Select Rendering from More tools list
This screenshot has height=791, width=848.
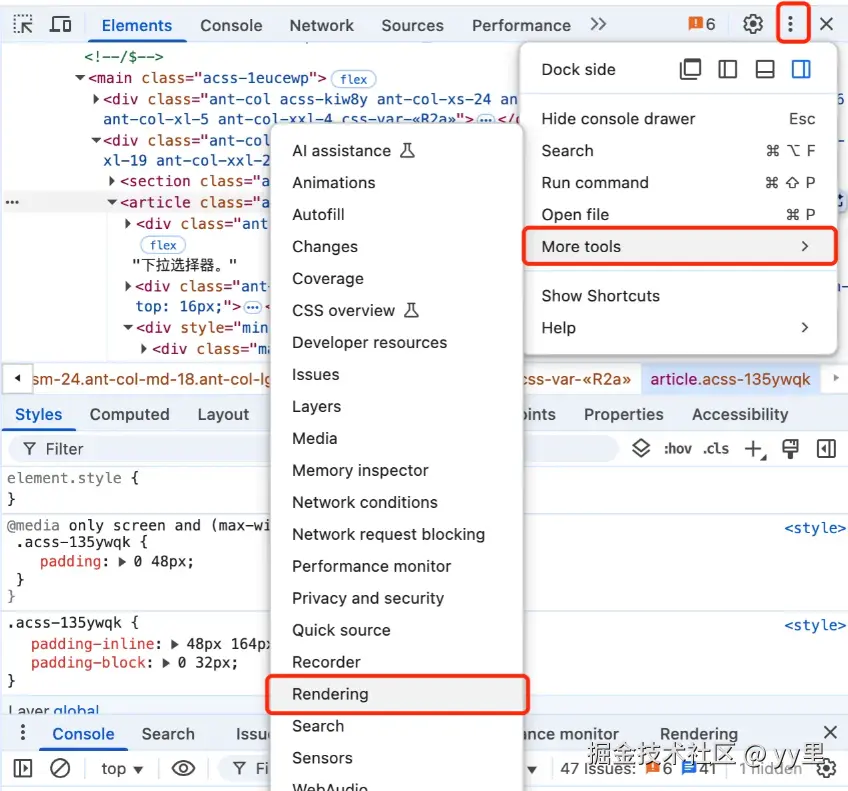397,694
